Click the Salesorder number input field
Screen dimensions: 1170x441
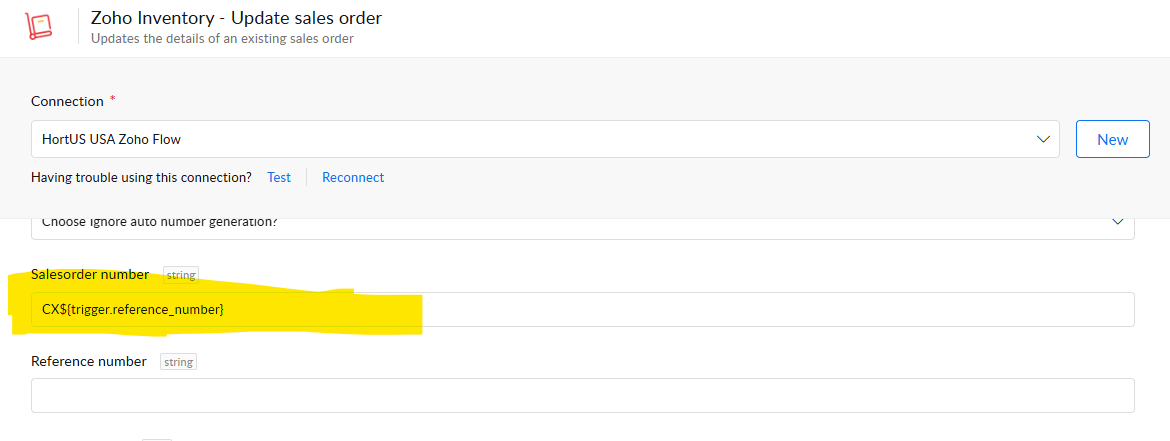point(583,309)
